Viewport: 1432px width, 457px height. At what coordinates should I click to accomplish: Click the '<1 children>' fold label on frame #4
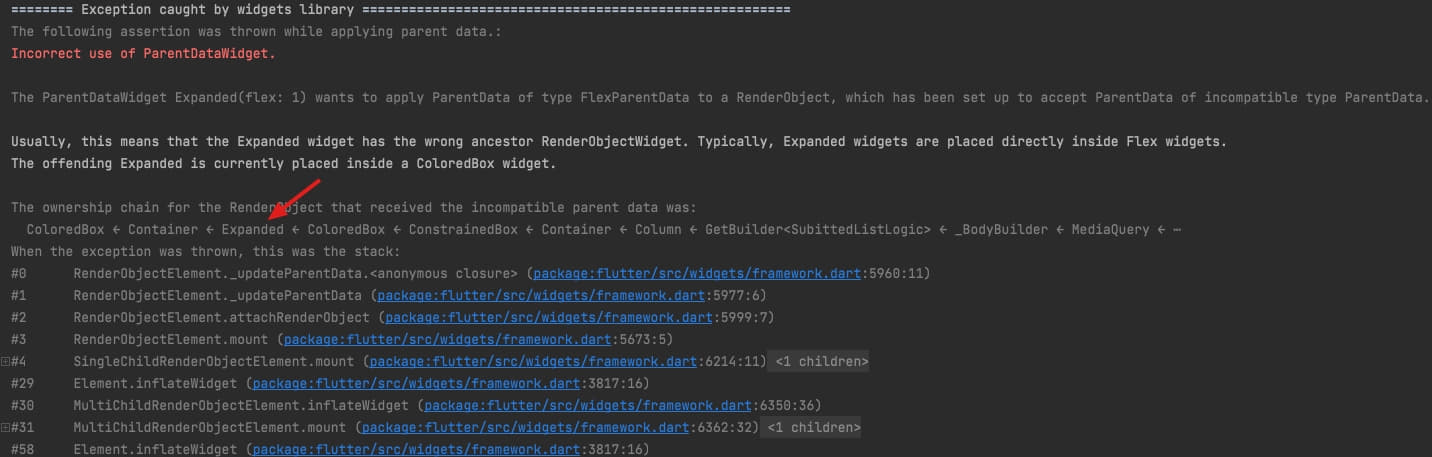[818, 361]
